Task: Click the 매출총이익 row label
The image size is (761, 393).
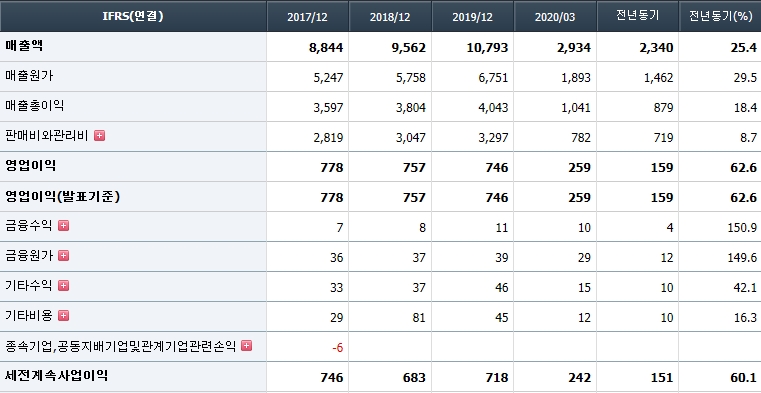Action: [34, 105]
